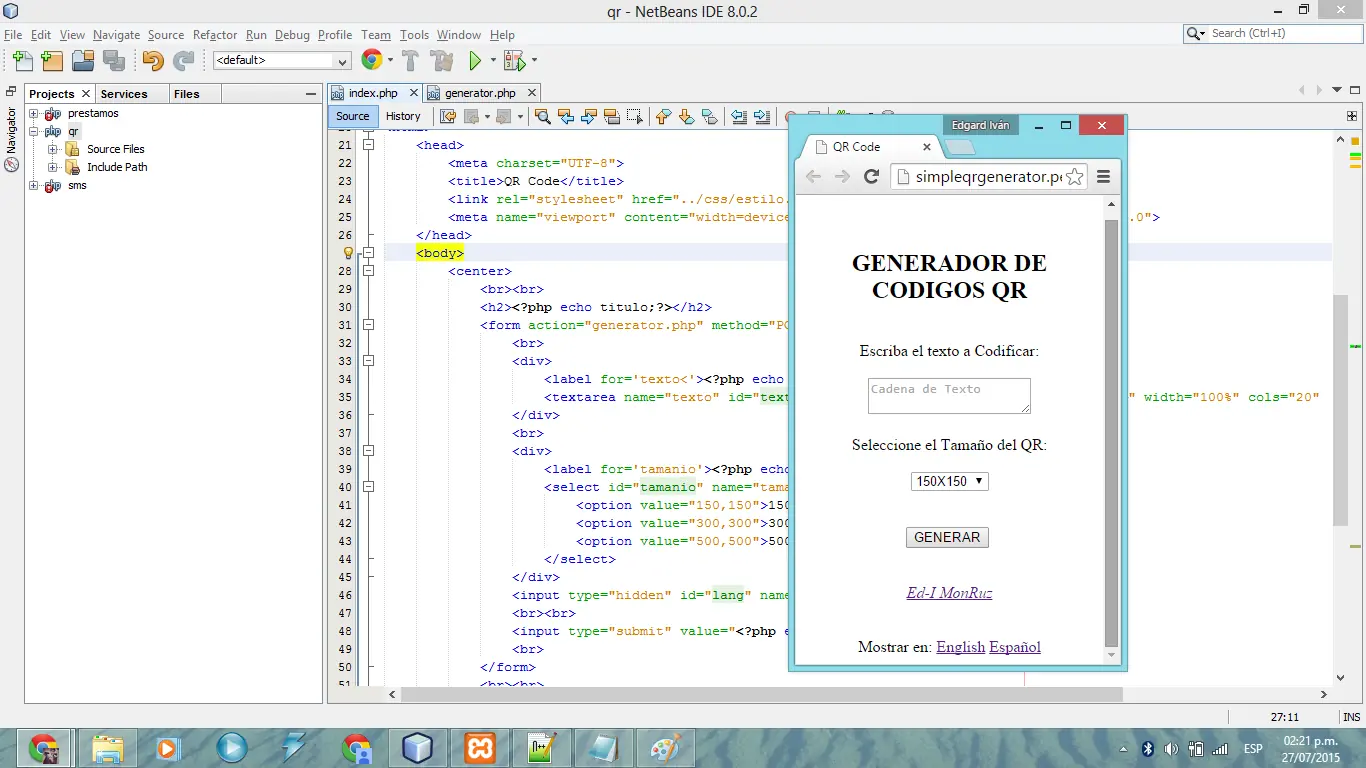This screenshot has width=1366, height=768.
Task: Redo the last edit
Action: coord(183,60)
